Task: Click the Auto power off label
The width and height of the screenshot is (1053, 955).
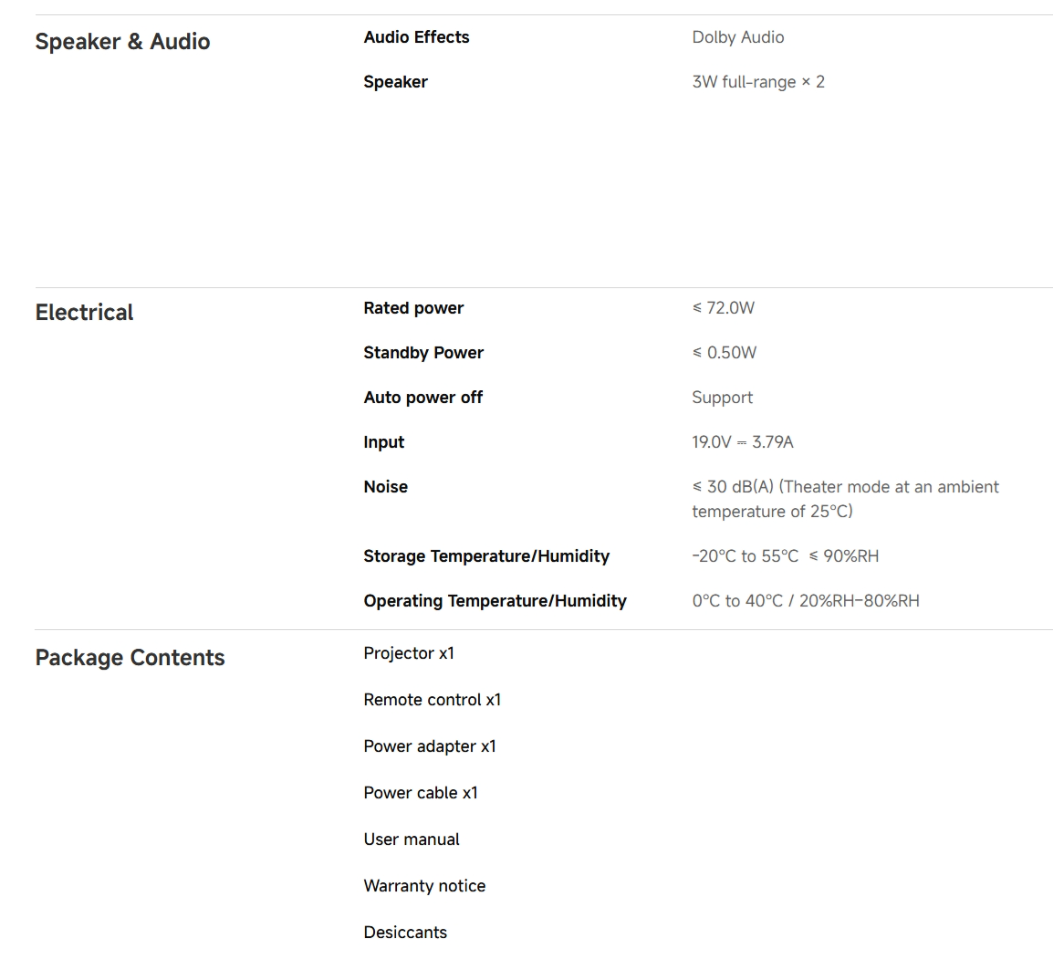Action: pyautogui.click(x=423, y=398)
